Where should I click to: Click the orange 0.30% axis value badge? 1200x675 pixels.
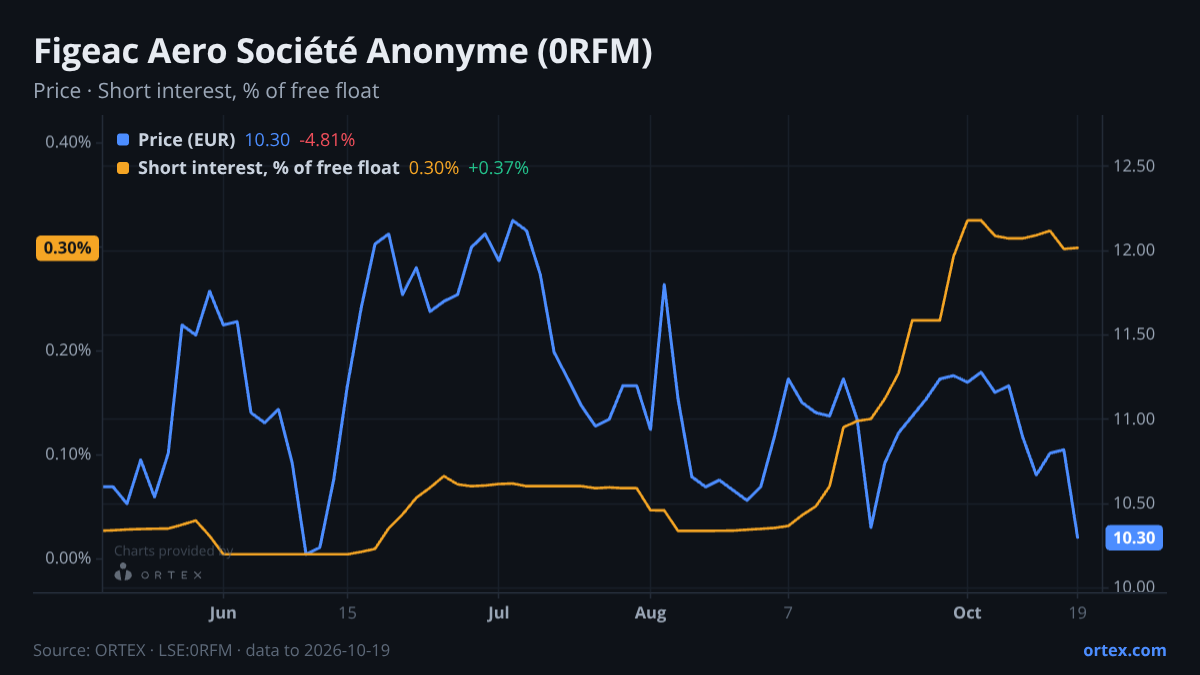point(67,248)
